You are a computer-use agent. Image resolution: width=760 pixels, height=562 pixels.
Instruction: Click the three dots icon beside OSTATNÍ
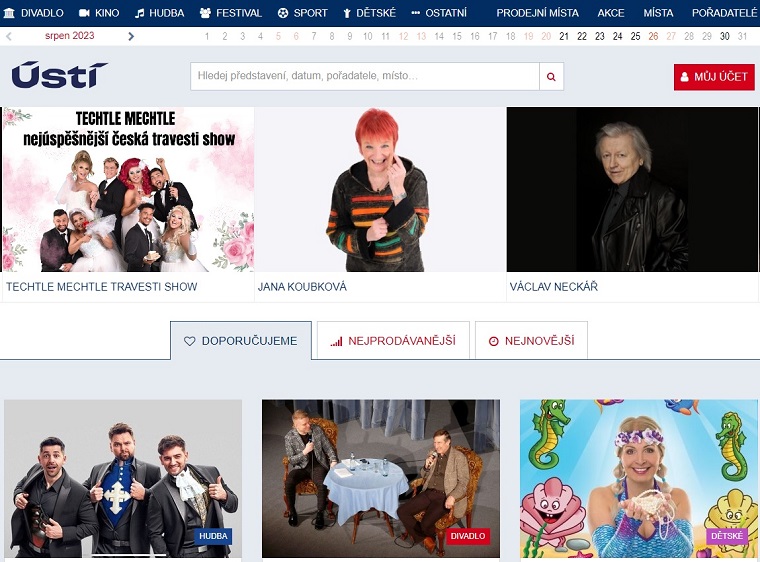[x=415, y=13]
